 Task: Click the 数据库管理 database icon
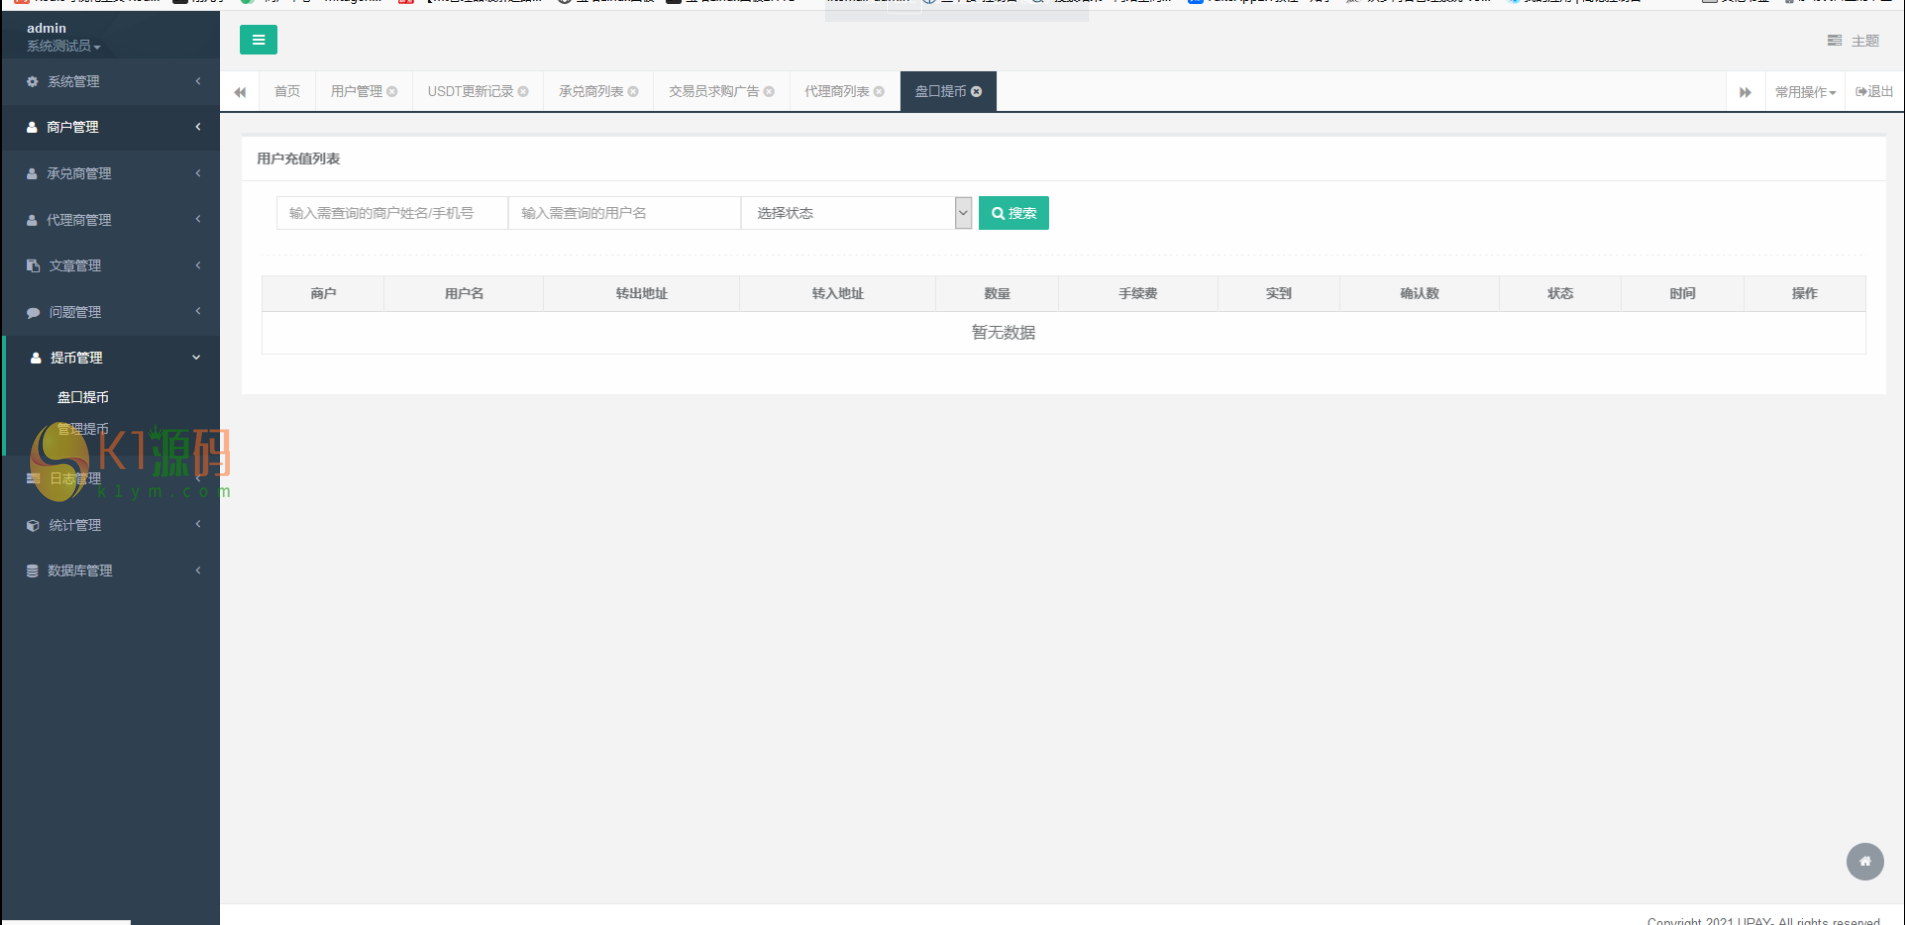point(31,570)
